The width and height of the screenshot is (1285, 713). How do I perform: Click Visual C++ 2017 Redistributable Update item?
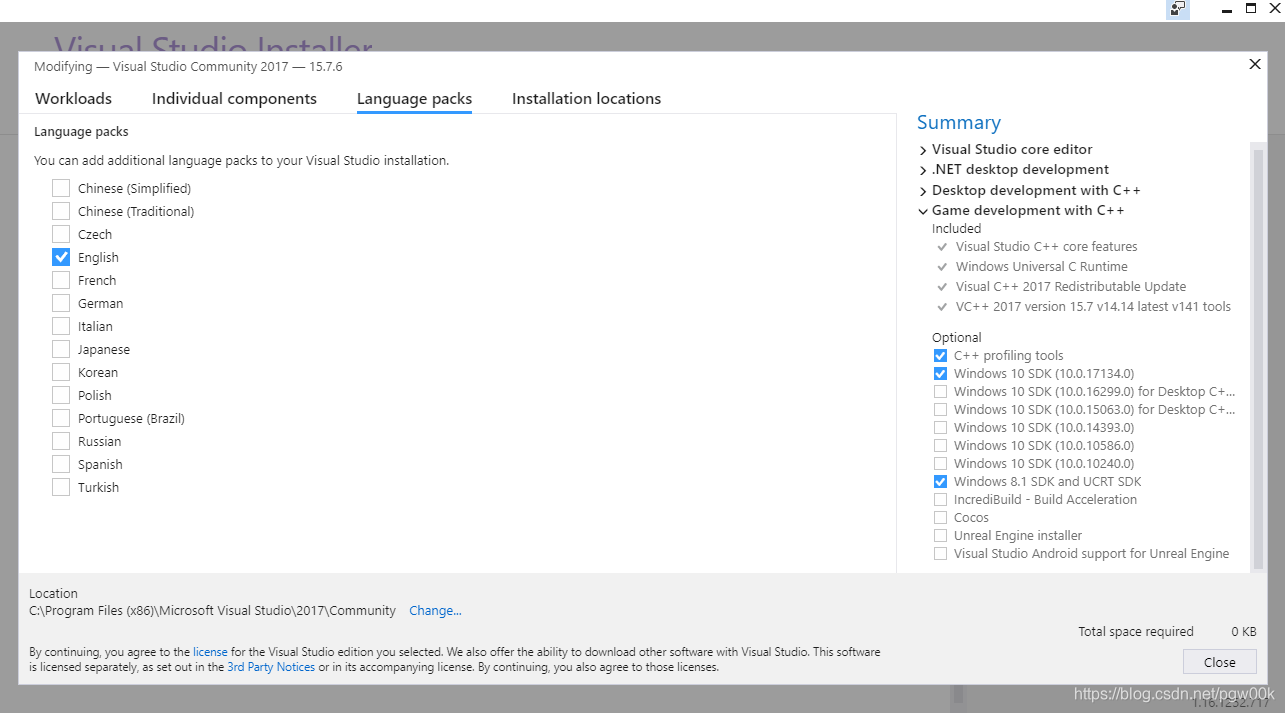click(1070, 286)
